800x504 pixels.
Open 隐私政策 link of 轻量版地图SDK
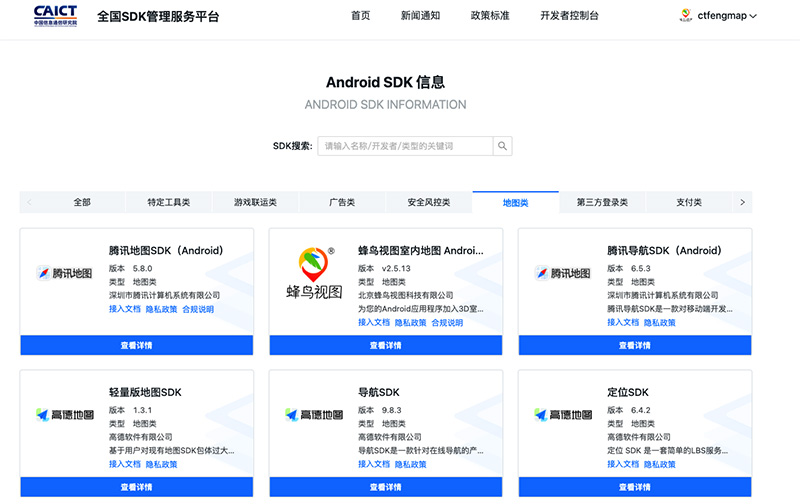(161, 464)
